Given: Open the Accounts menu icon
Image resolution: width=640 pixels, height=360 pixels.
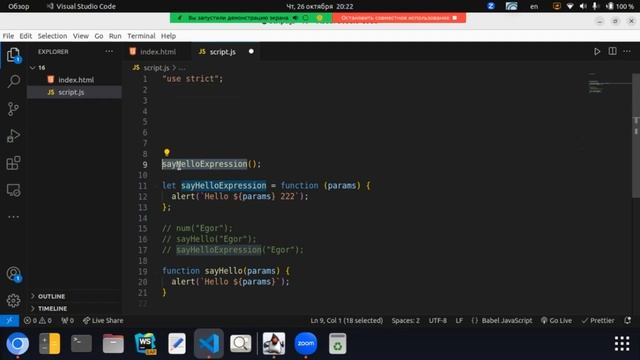Looking at the screenshot, I should [13, 274].
